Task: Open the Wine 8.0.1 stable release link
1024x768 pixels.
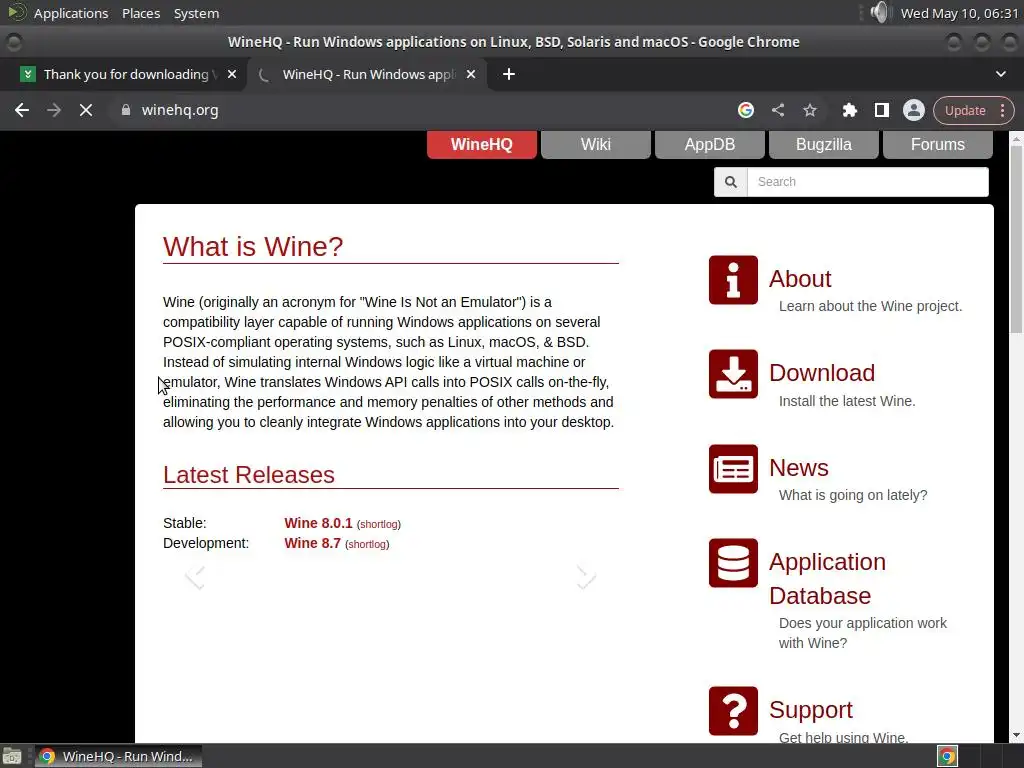Action: (318, 523)
